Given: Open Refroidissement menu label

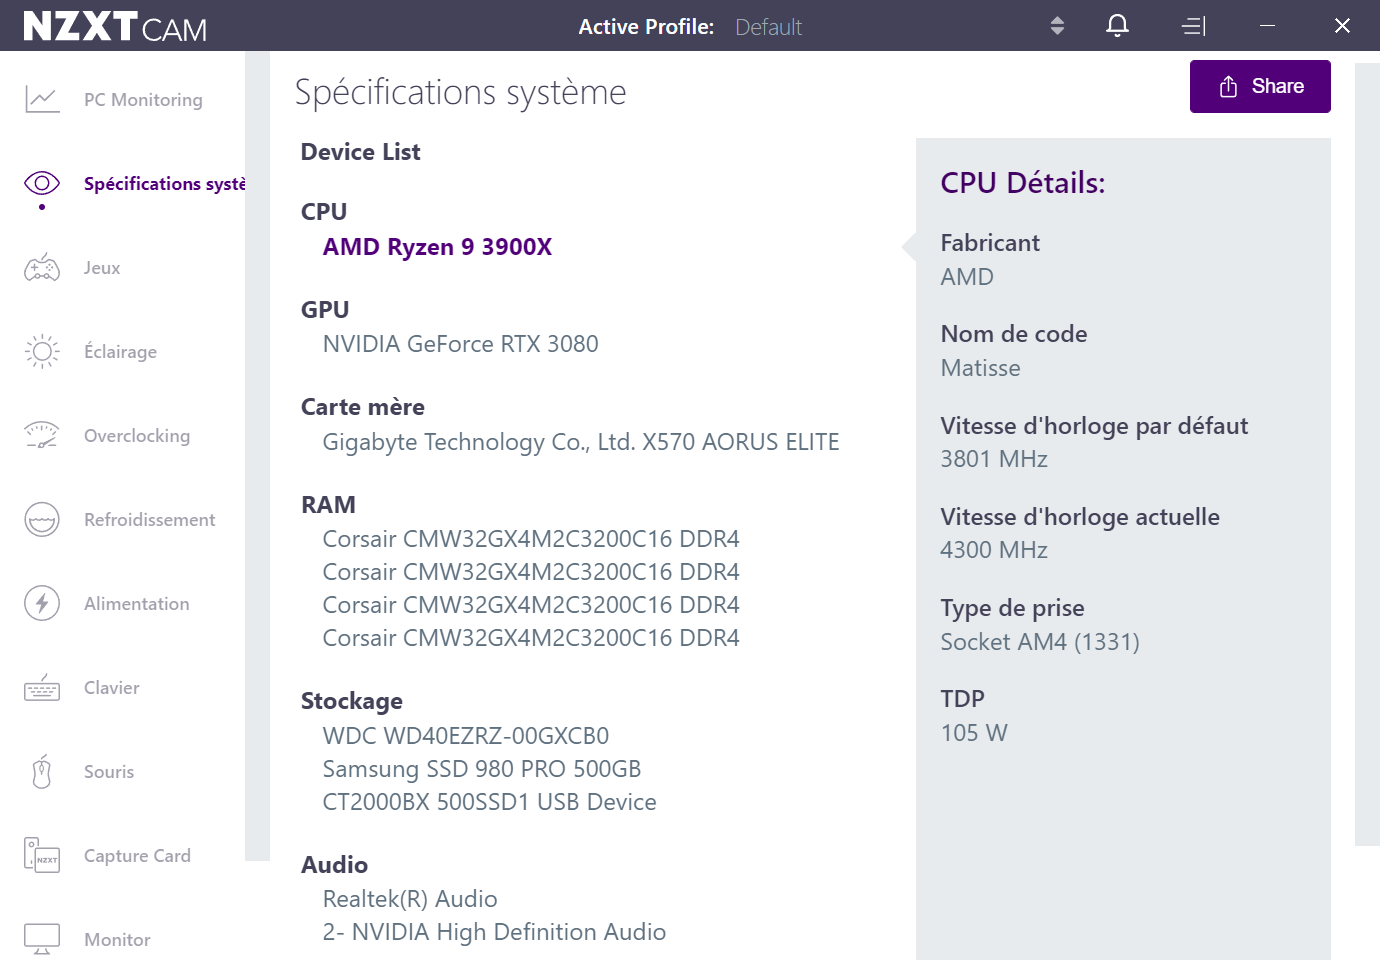Looking at the screenshot, I should pyautogui.click(x=150, y=520).
